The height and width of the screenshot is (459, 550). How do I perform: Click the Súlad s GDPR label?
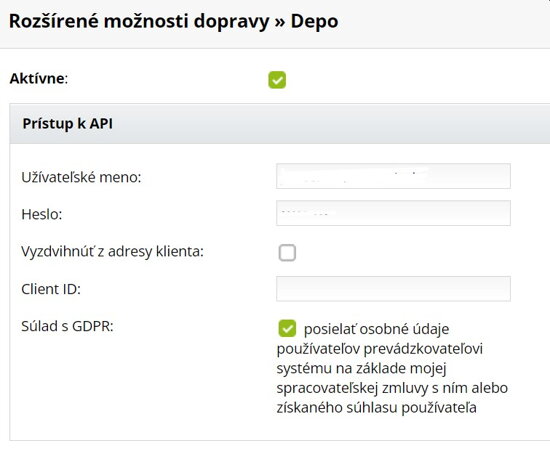[67, 326]
